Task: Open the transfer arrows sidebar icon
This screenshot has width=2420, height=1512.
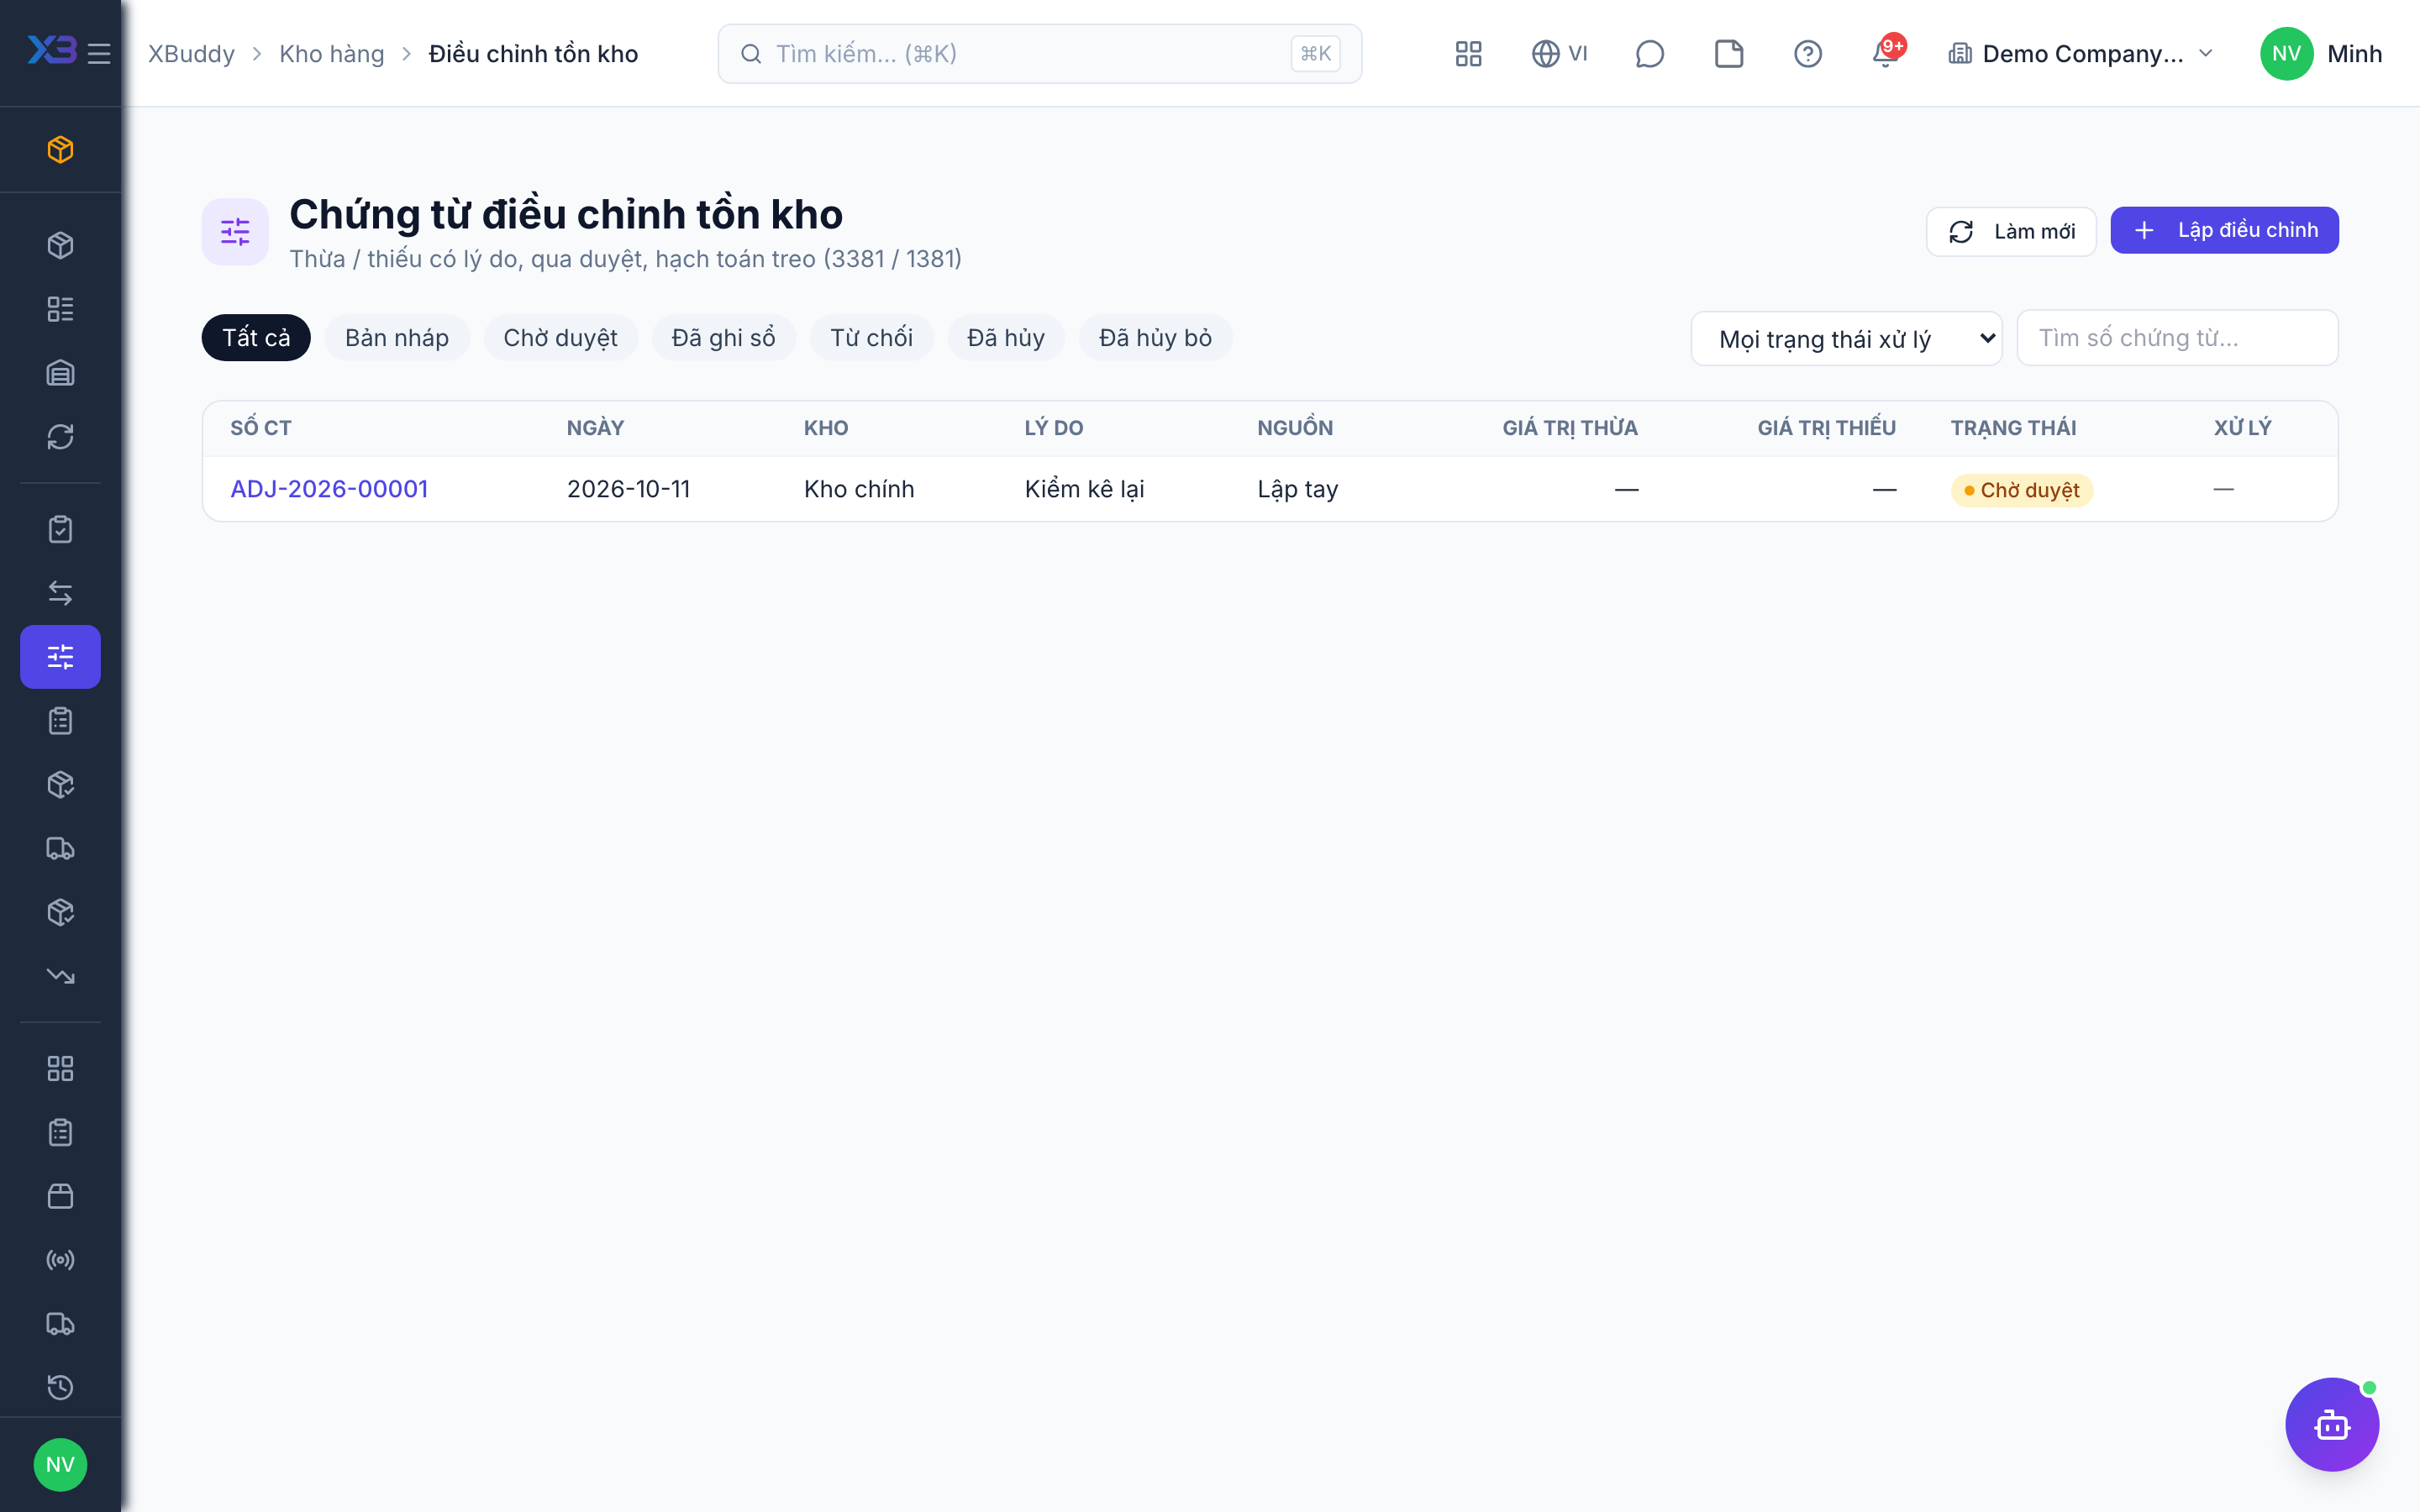Action: click(60, 593)
